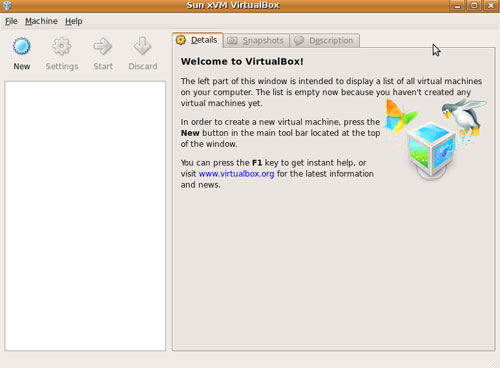Open Settings from the gear icon

tap(62, 46)
